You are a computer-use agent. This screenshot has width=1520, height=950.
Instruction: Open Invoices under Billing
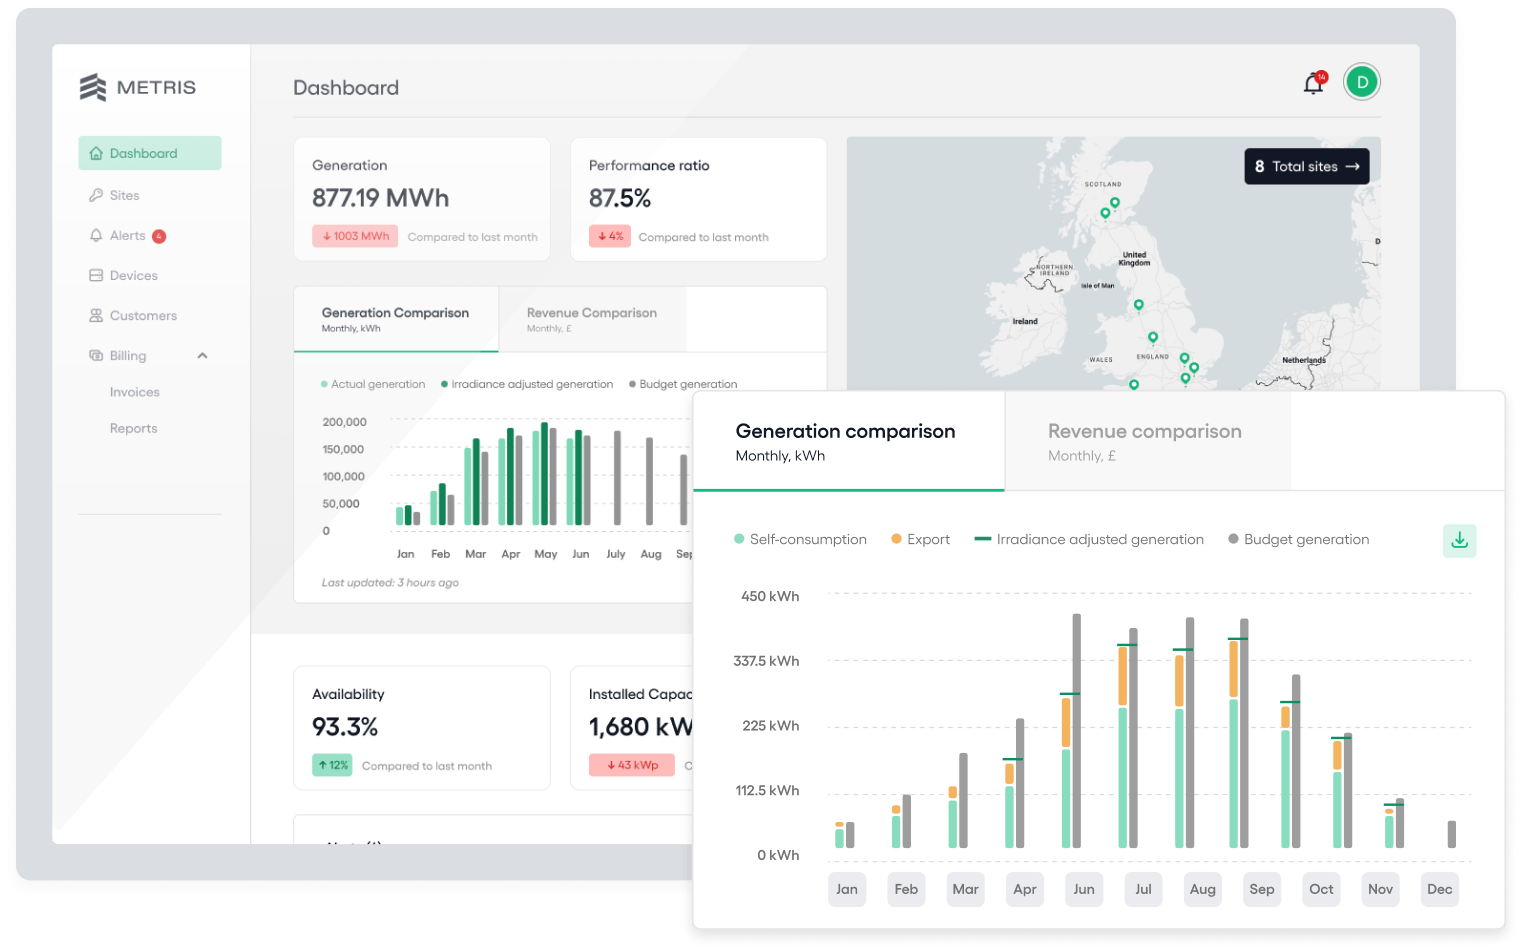[x=135, y=392]
